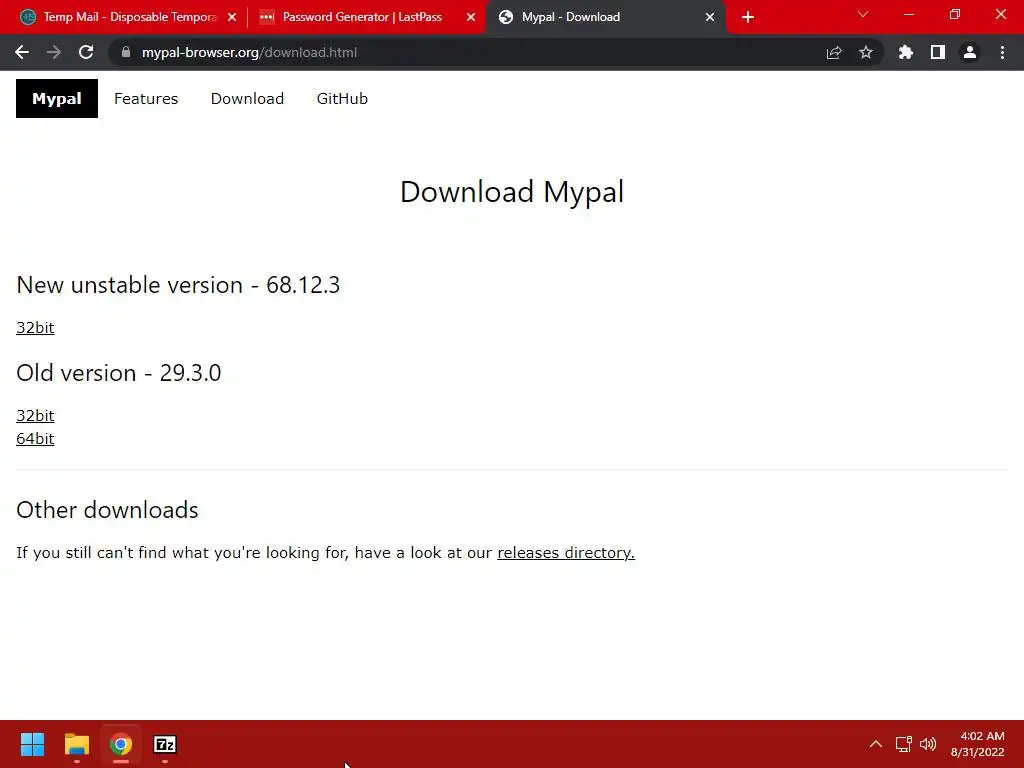Click the Chrome taskbar icon
The height and width of the screenshot is (768, 1024).
coord(121,744)
